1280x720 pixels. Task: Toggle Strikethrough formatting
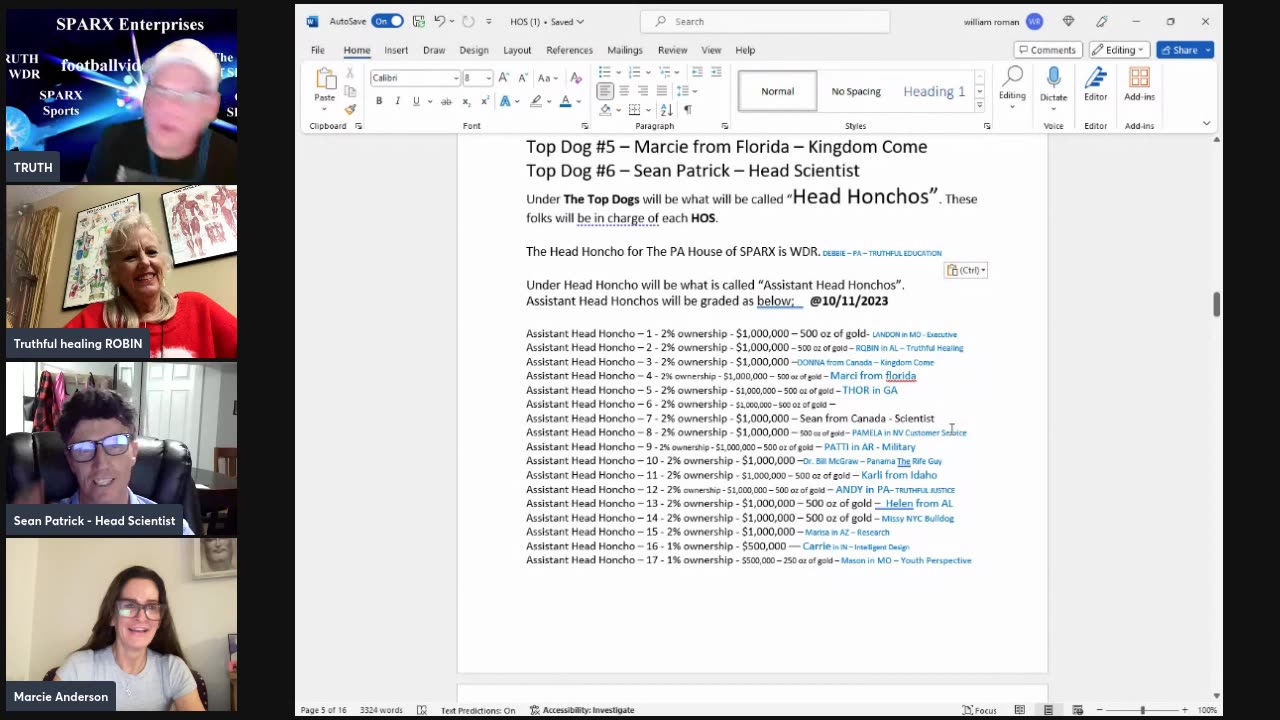(446, 101)
